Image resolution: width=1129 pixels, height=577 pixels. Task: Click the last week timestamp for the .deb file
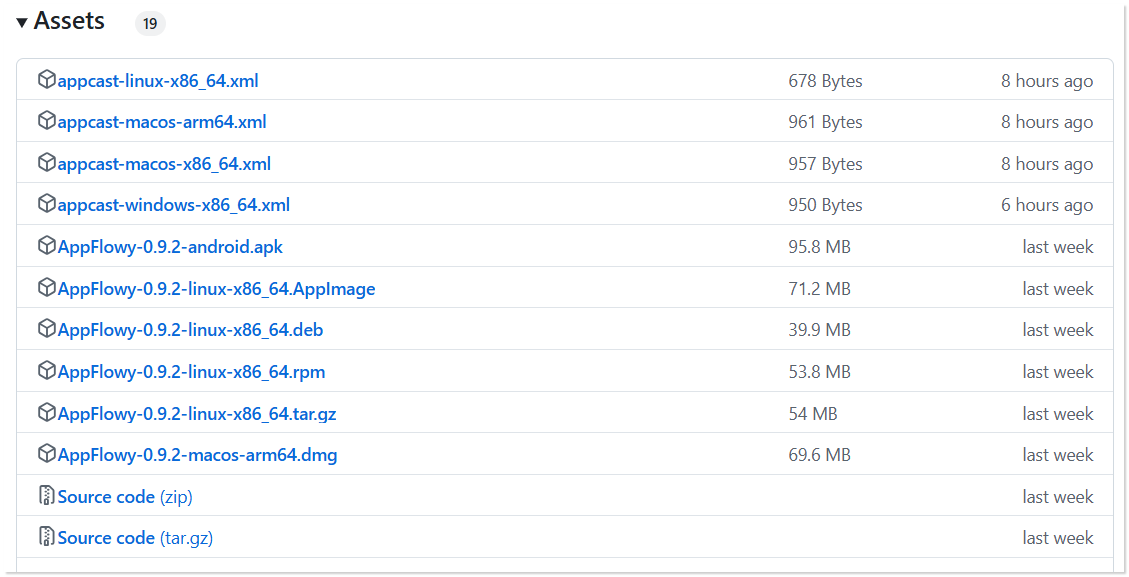click(x=1058, y=330)
